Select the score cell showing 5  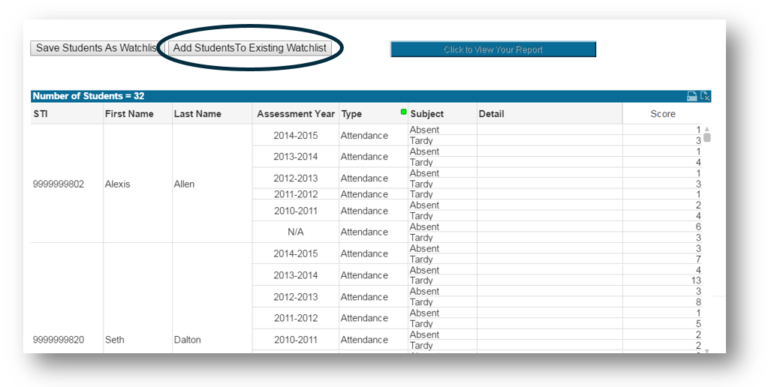coord(662,323)
